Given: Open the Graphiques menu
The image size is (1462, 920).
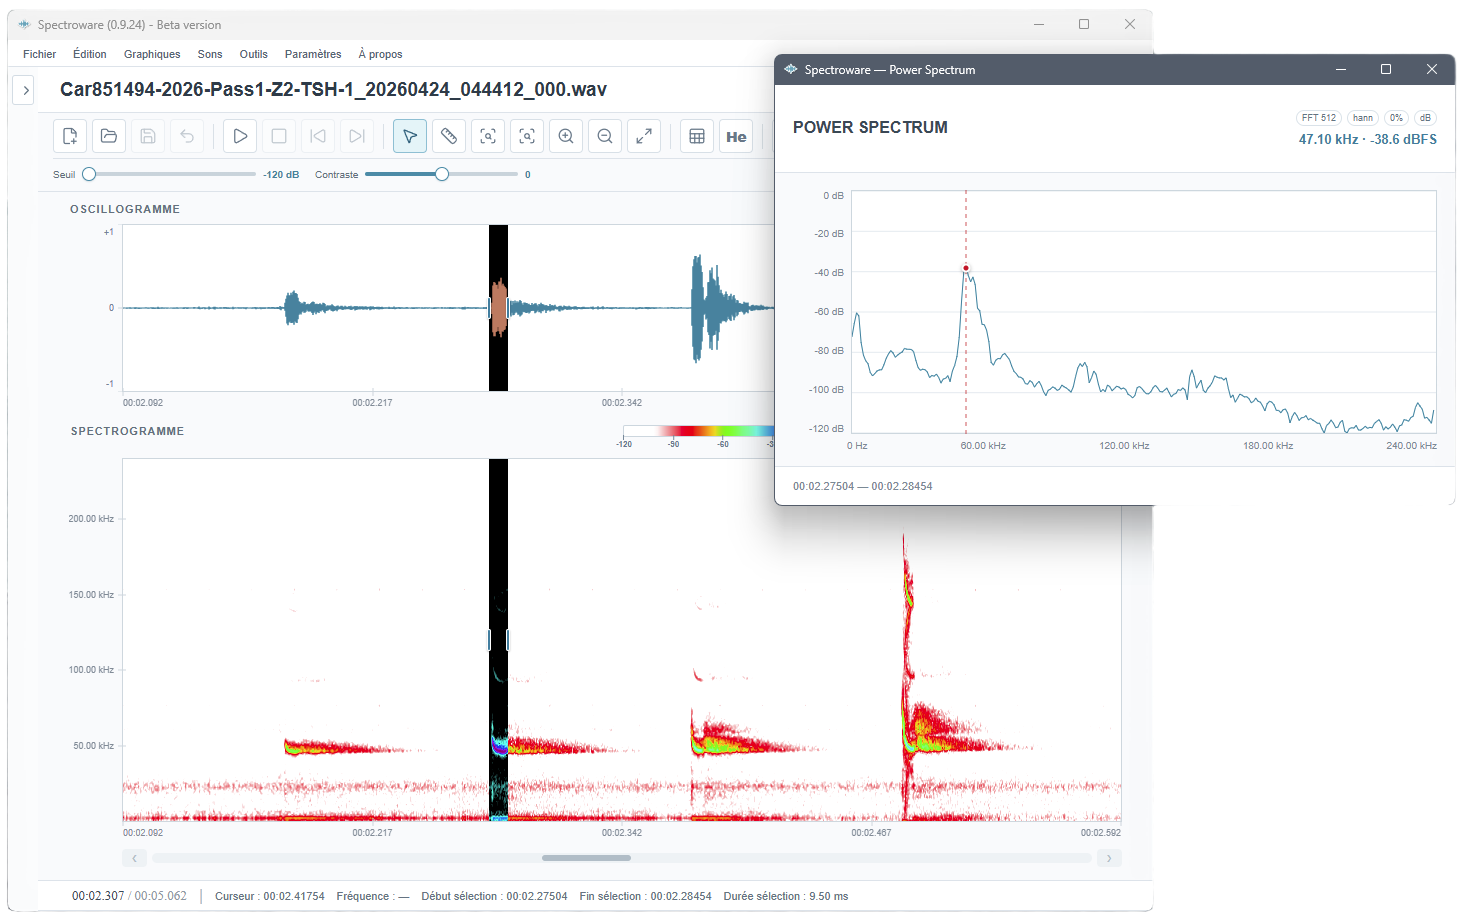Looking at the screenshot, I should [152, 54].
